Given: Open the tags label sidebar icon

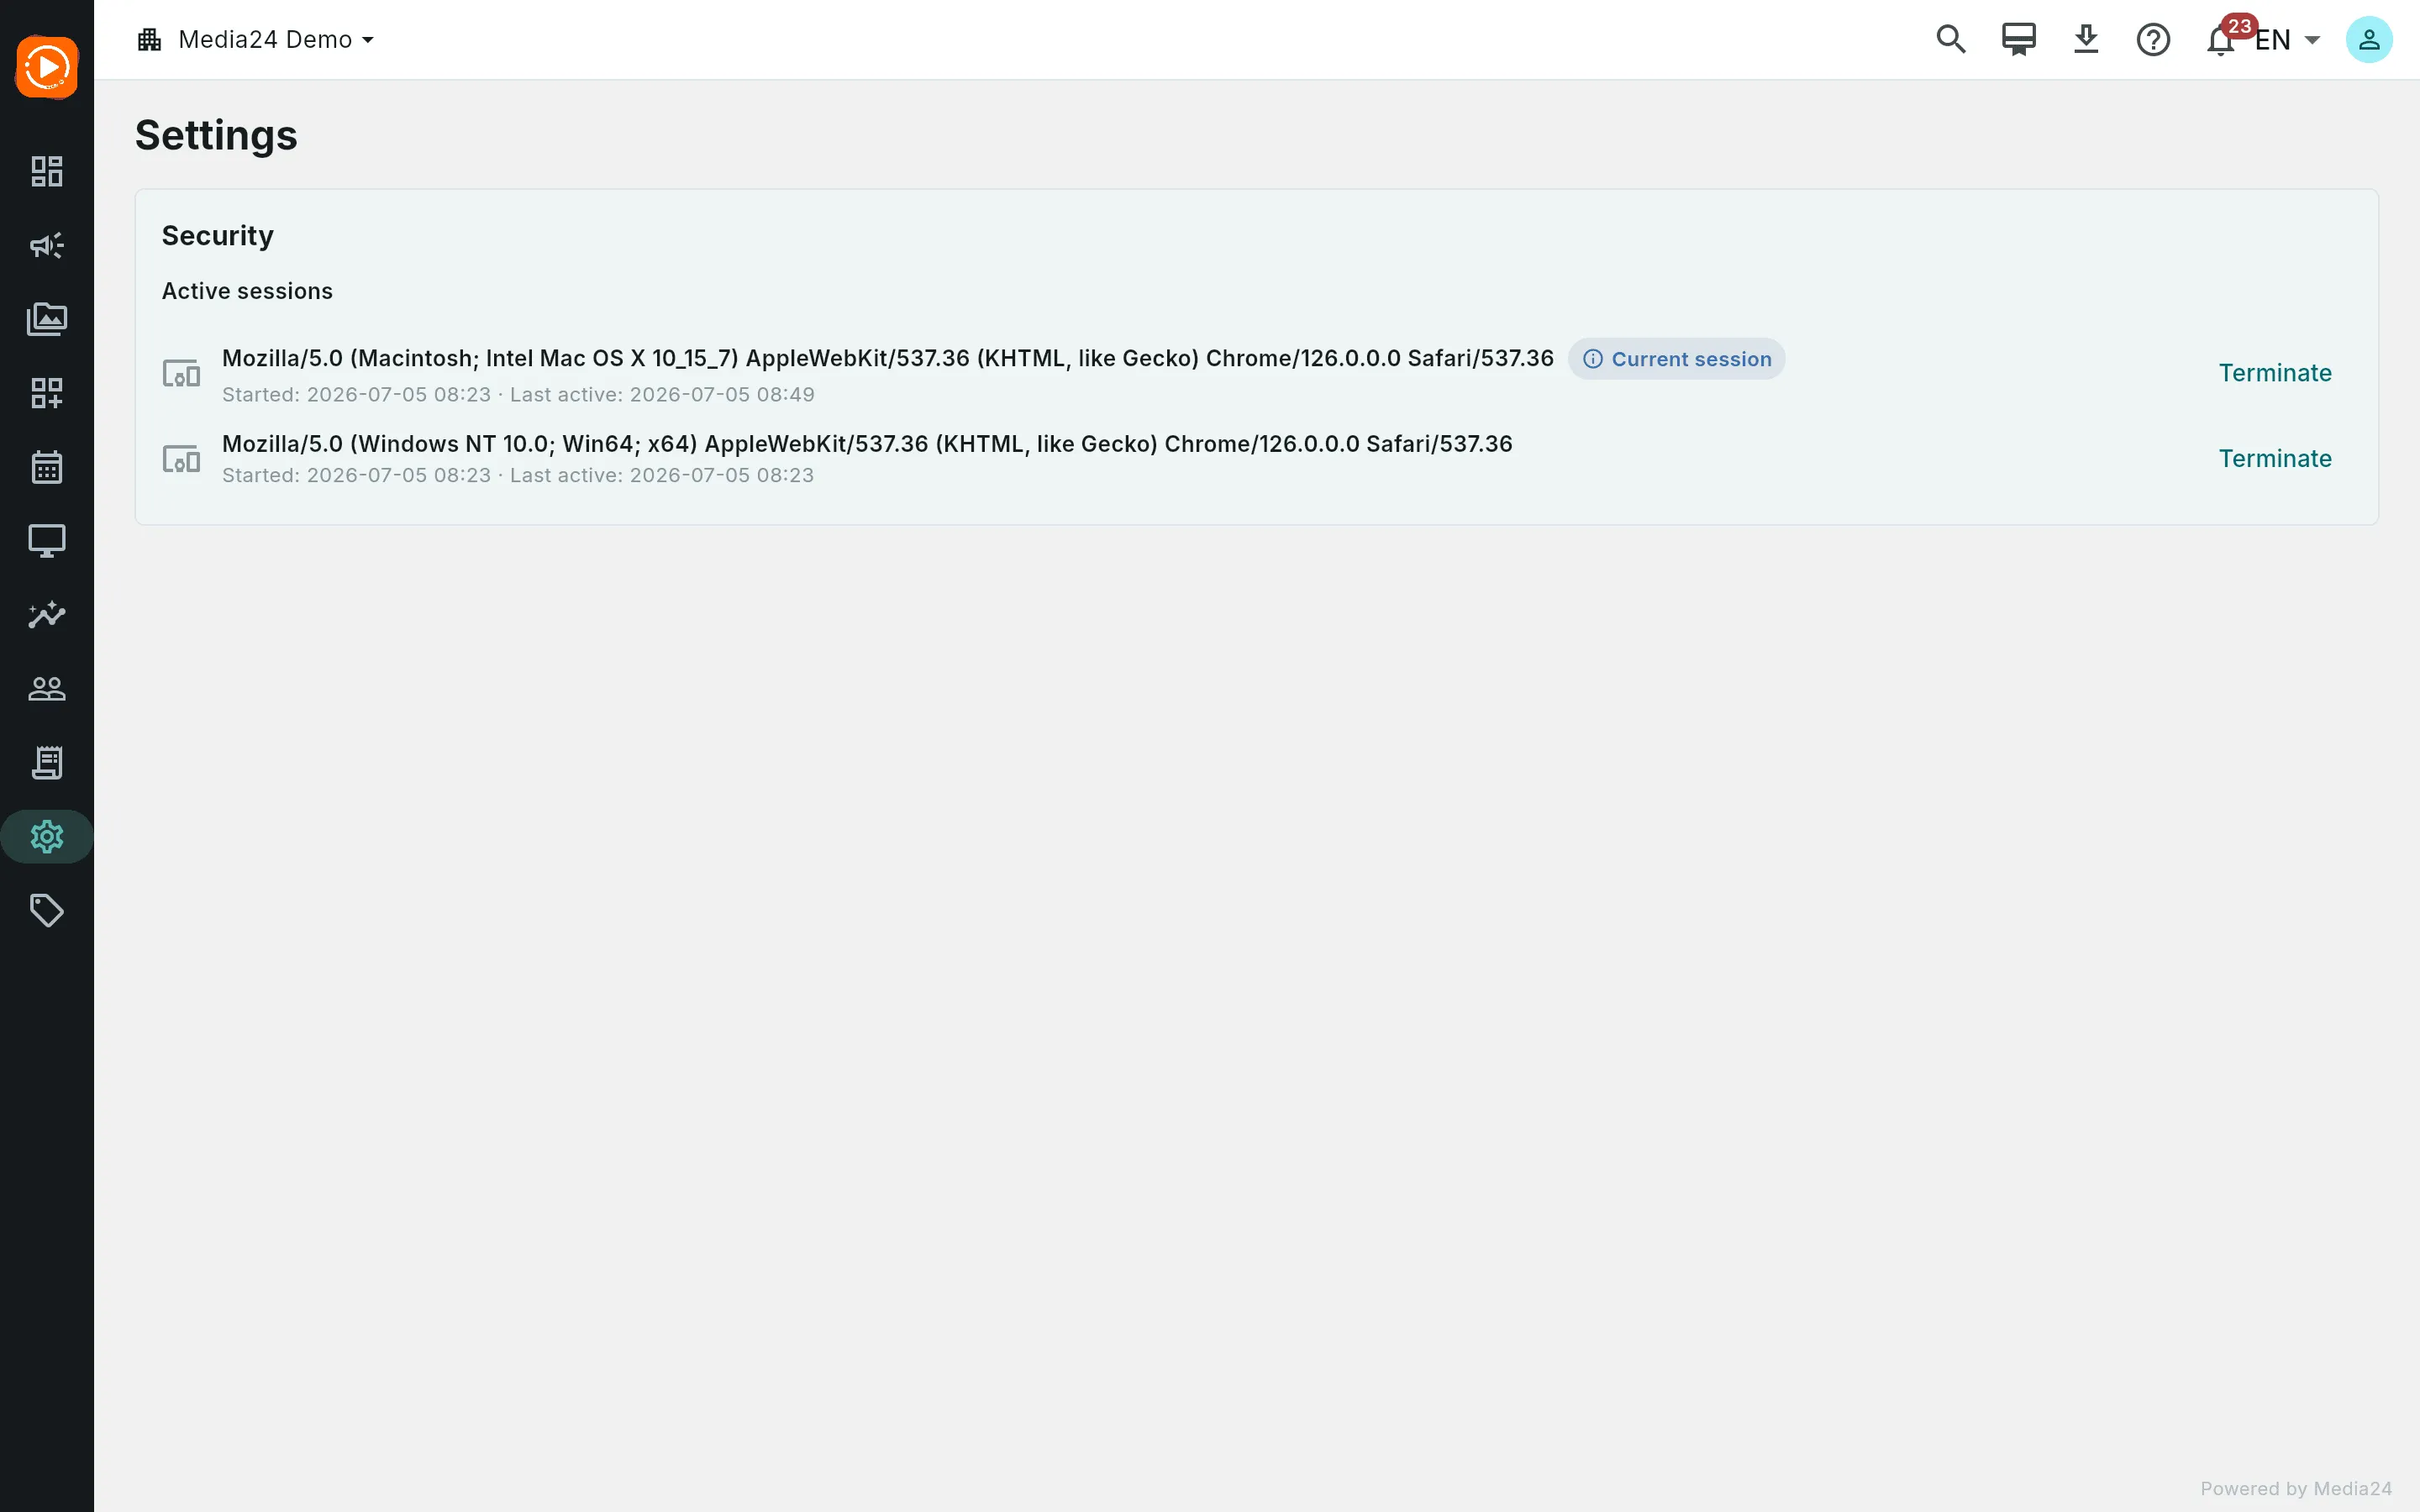Looking at the screenshot, I should [x=47, y=911].
